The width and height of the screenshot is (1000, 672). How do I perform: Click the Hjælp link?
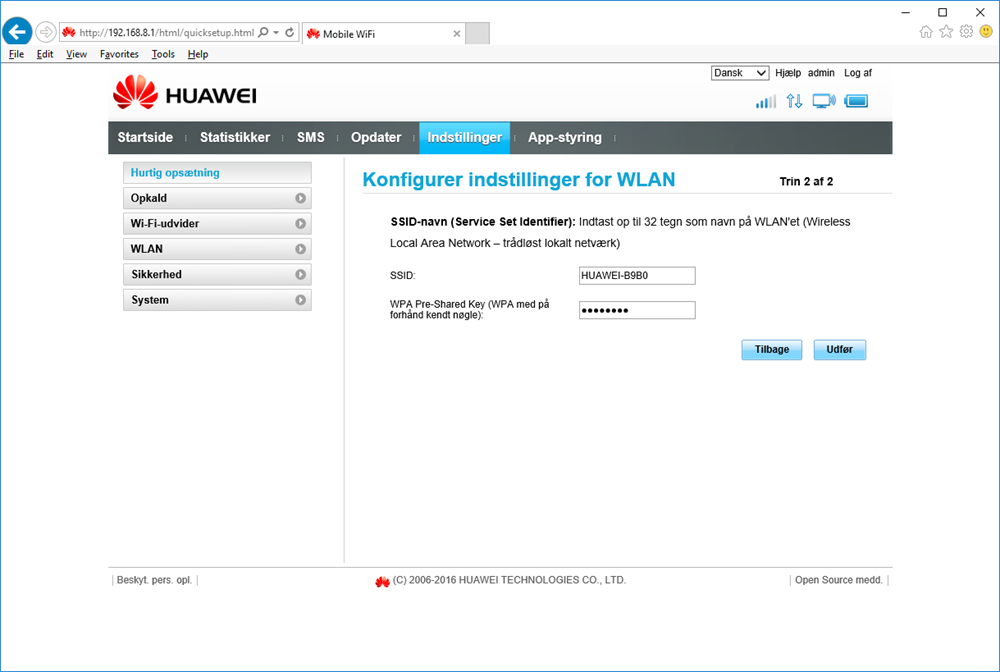coord(788,73)
